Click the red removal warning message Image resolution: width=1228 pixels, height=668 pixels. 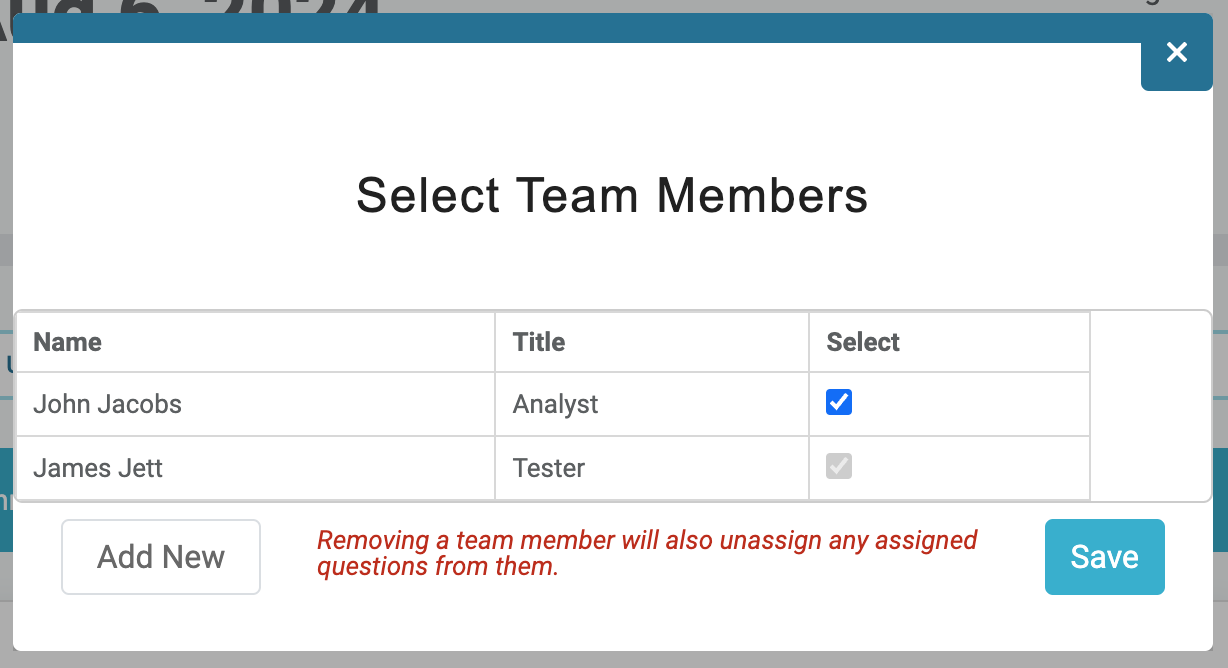[x=647, y=554]
